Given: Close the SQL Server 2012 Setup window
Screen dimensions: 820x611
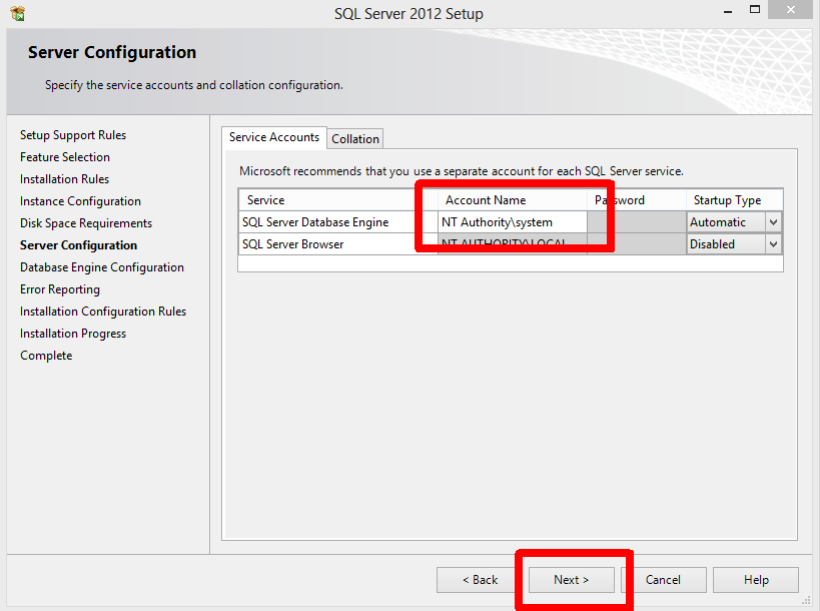Looking at the screenshot, I should (790, 10).
